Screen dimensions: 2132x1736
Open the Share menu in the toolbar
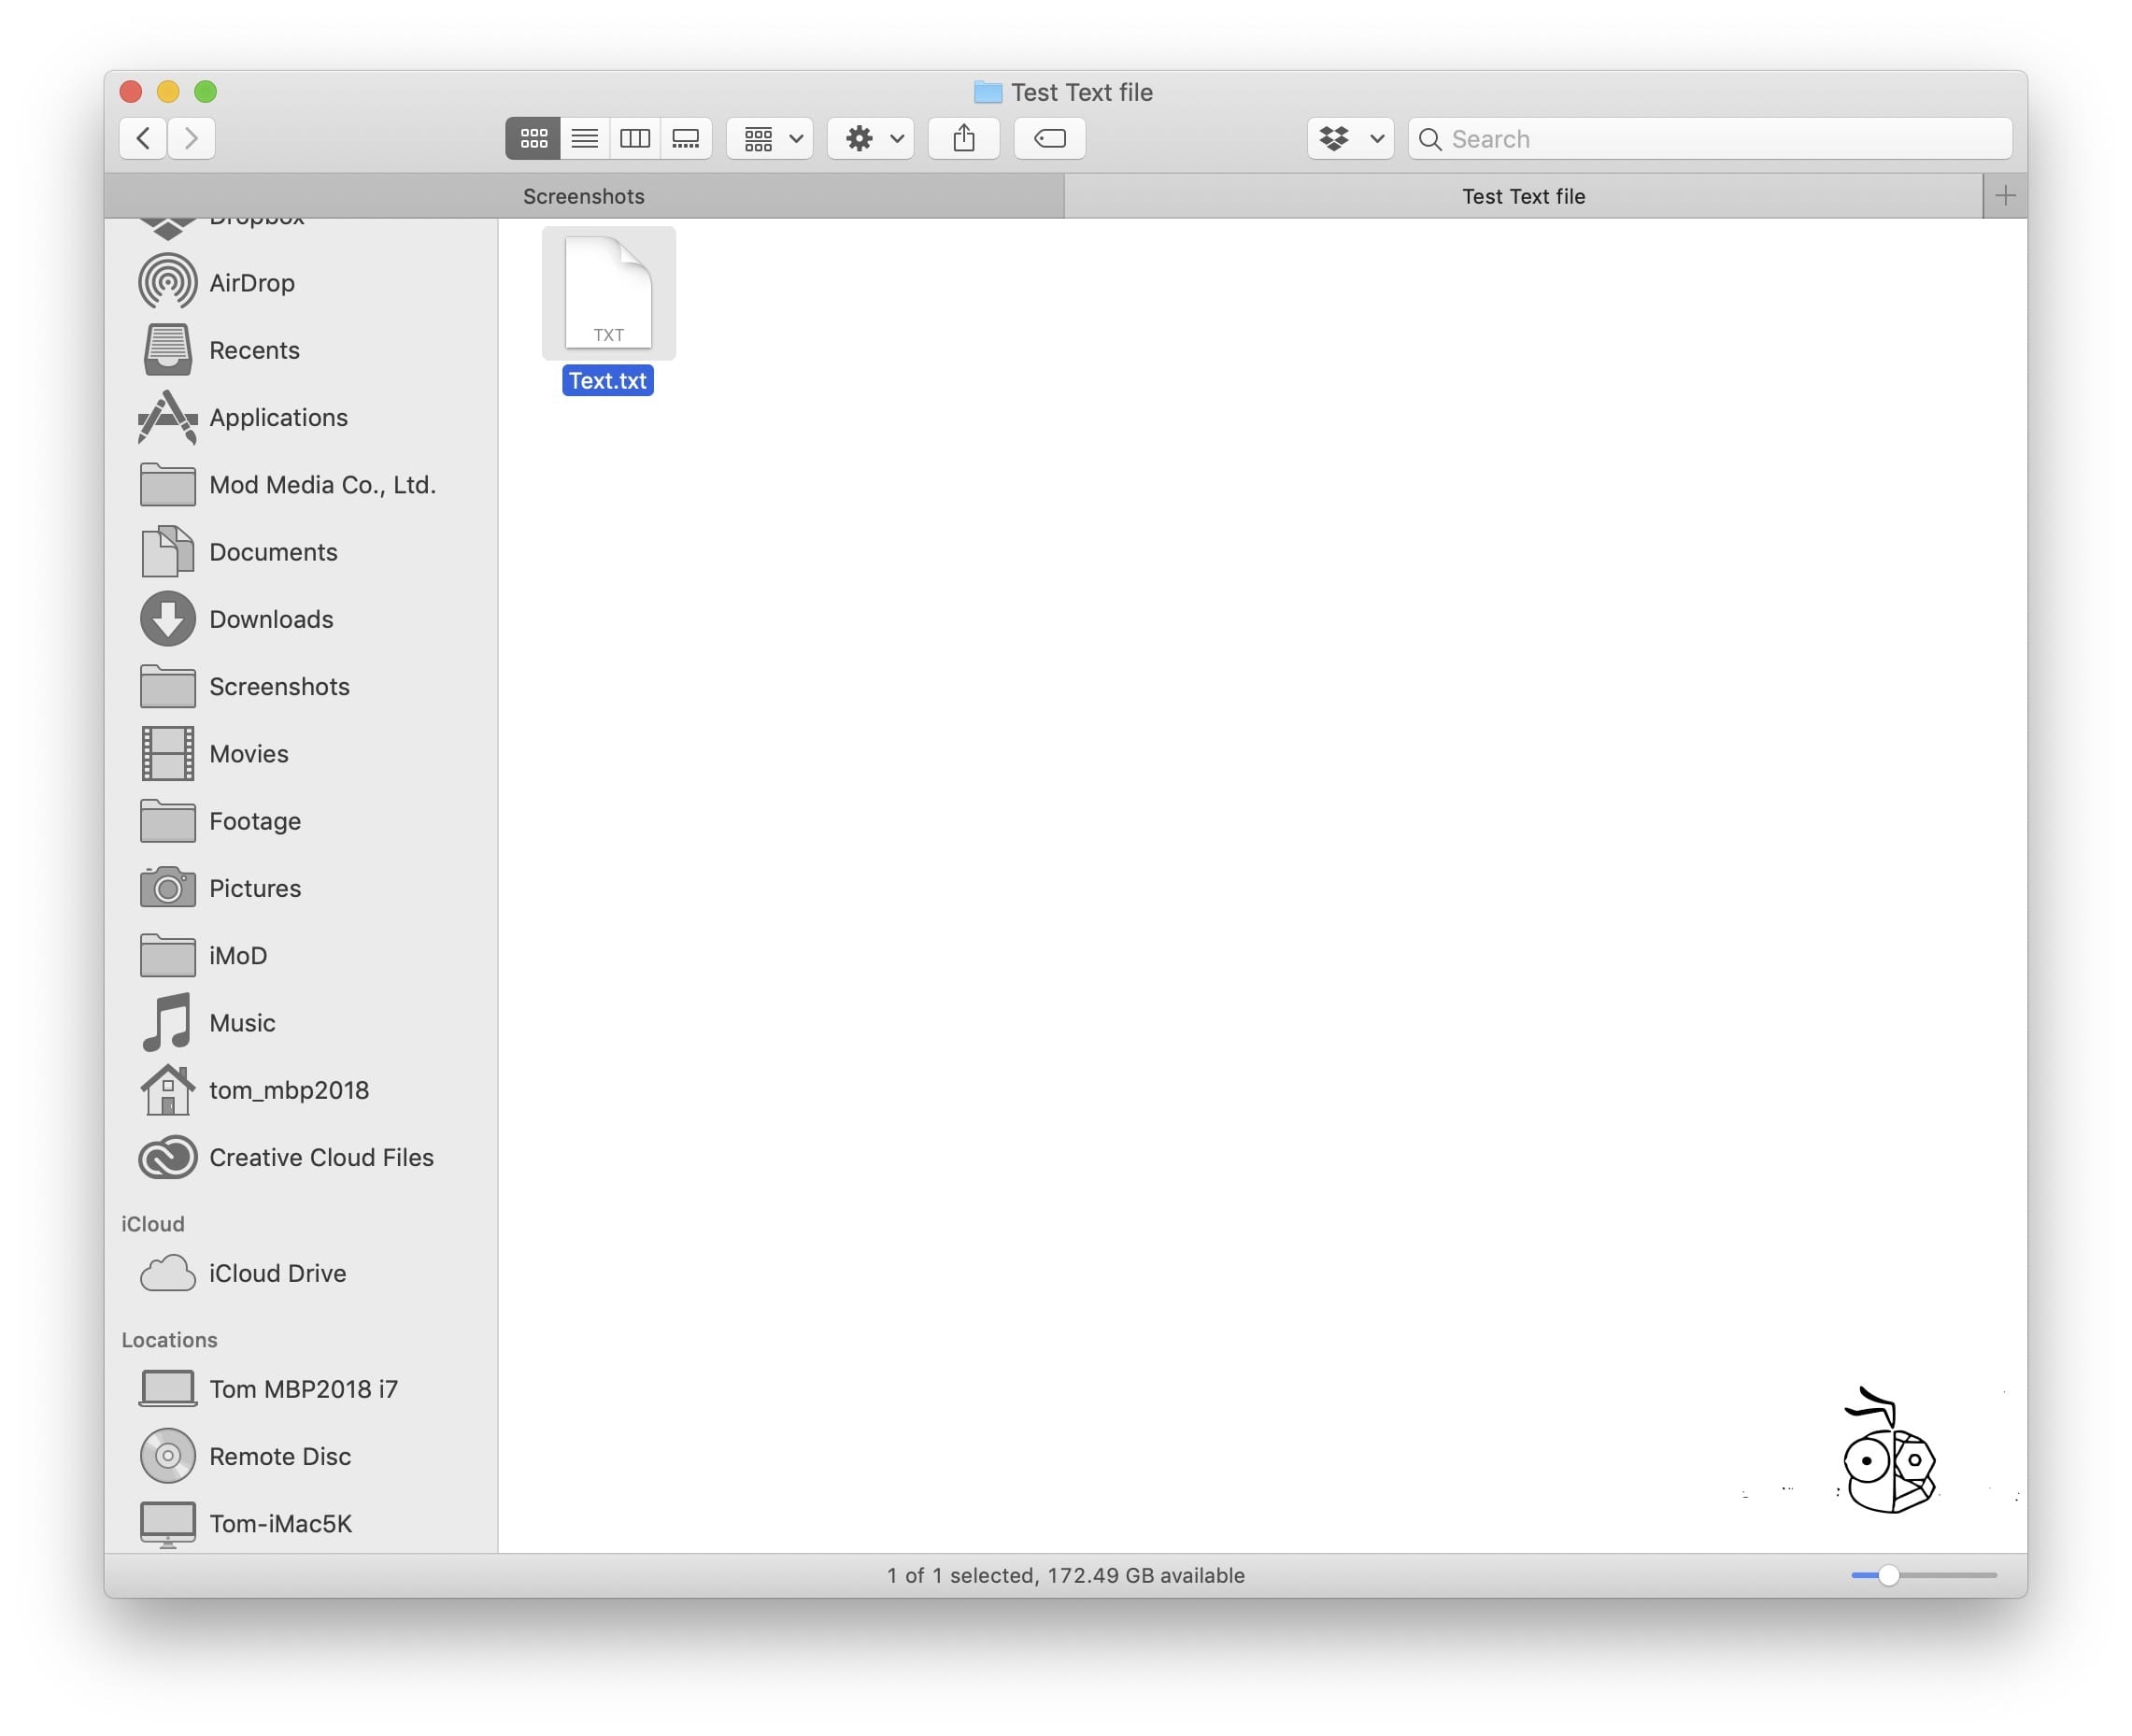963,139
